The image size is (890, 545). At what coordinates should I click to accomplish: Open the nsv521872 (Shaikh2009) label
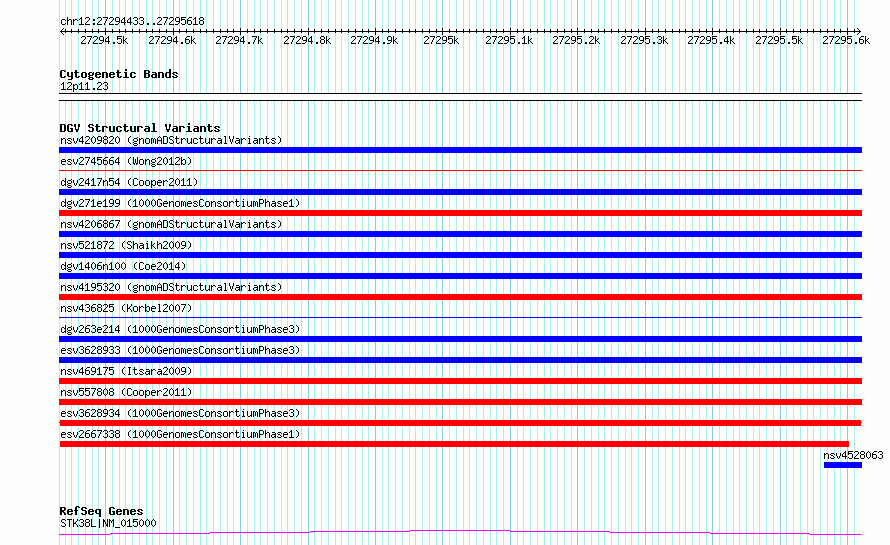126,245
